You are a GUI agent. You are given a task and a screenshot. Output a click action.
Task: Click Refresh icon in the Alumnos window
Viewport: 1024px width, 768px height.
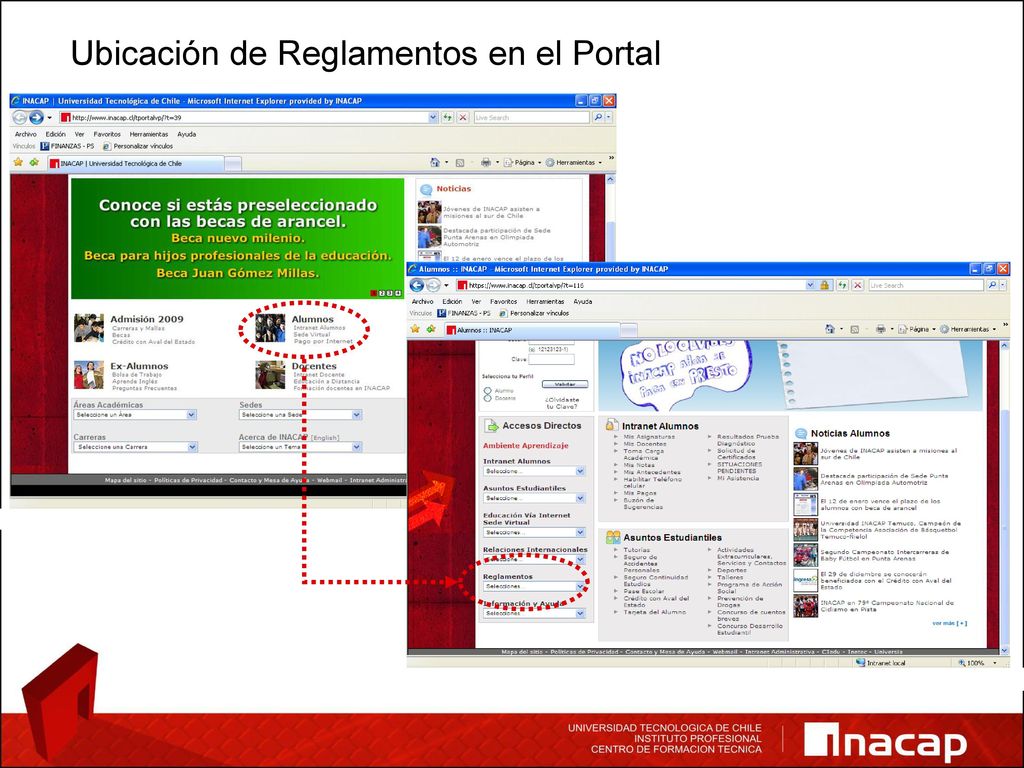[842, 285]
